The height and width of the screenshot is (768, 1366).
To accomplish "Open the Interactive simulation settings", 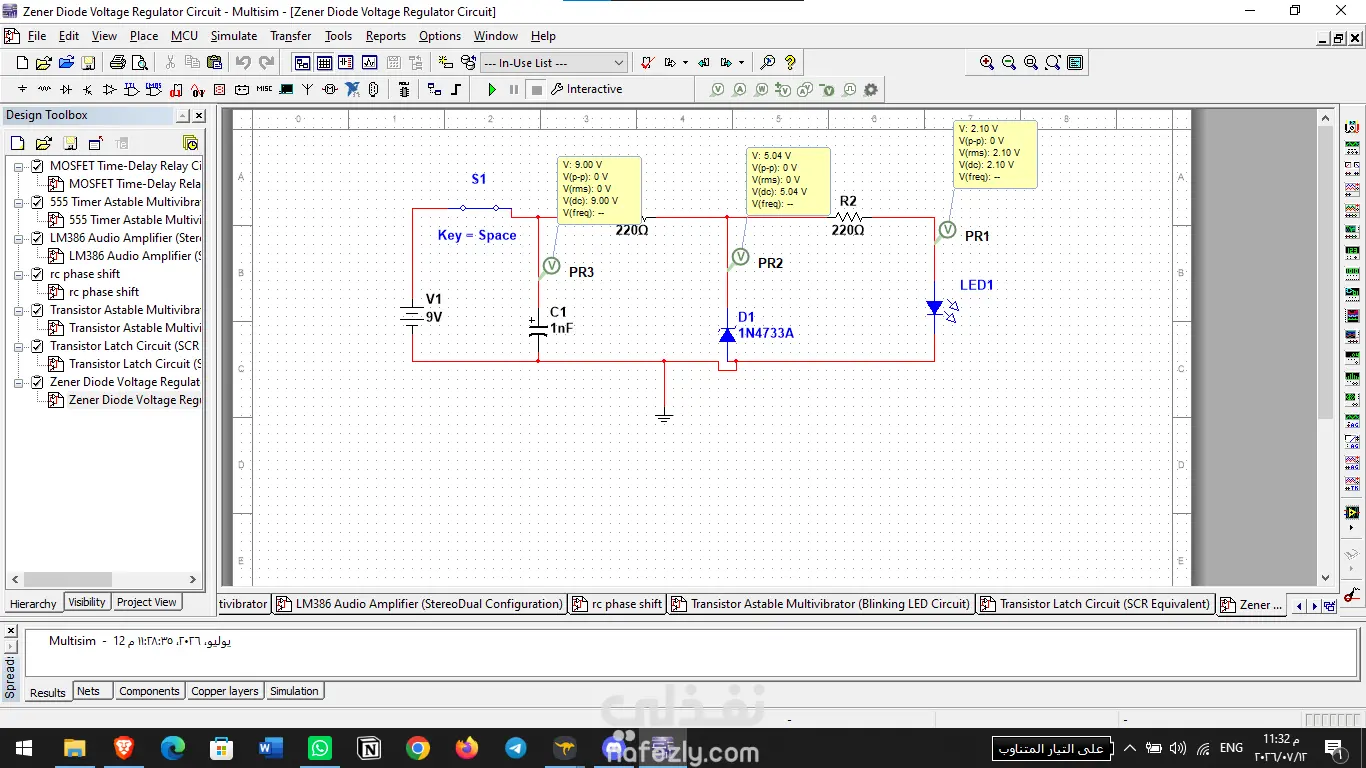I will (x=586, y=89).
